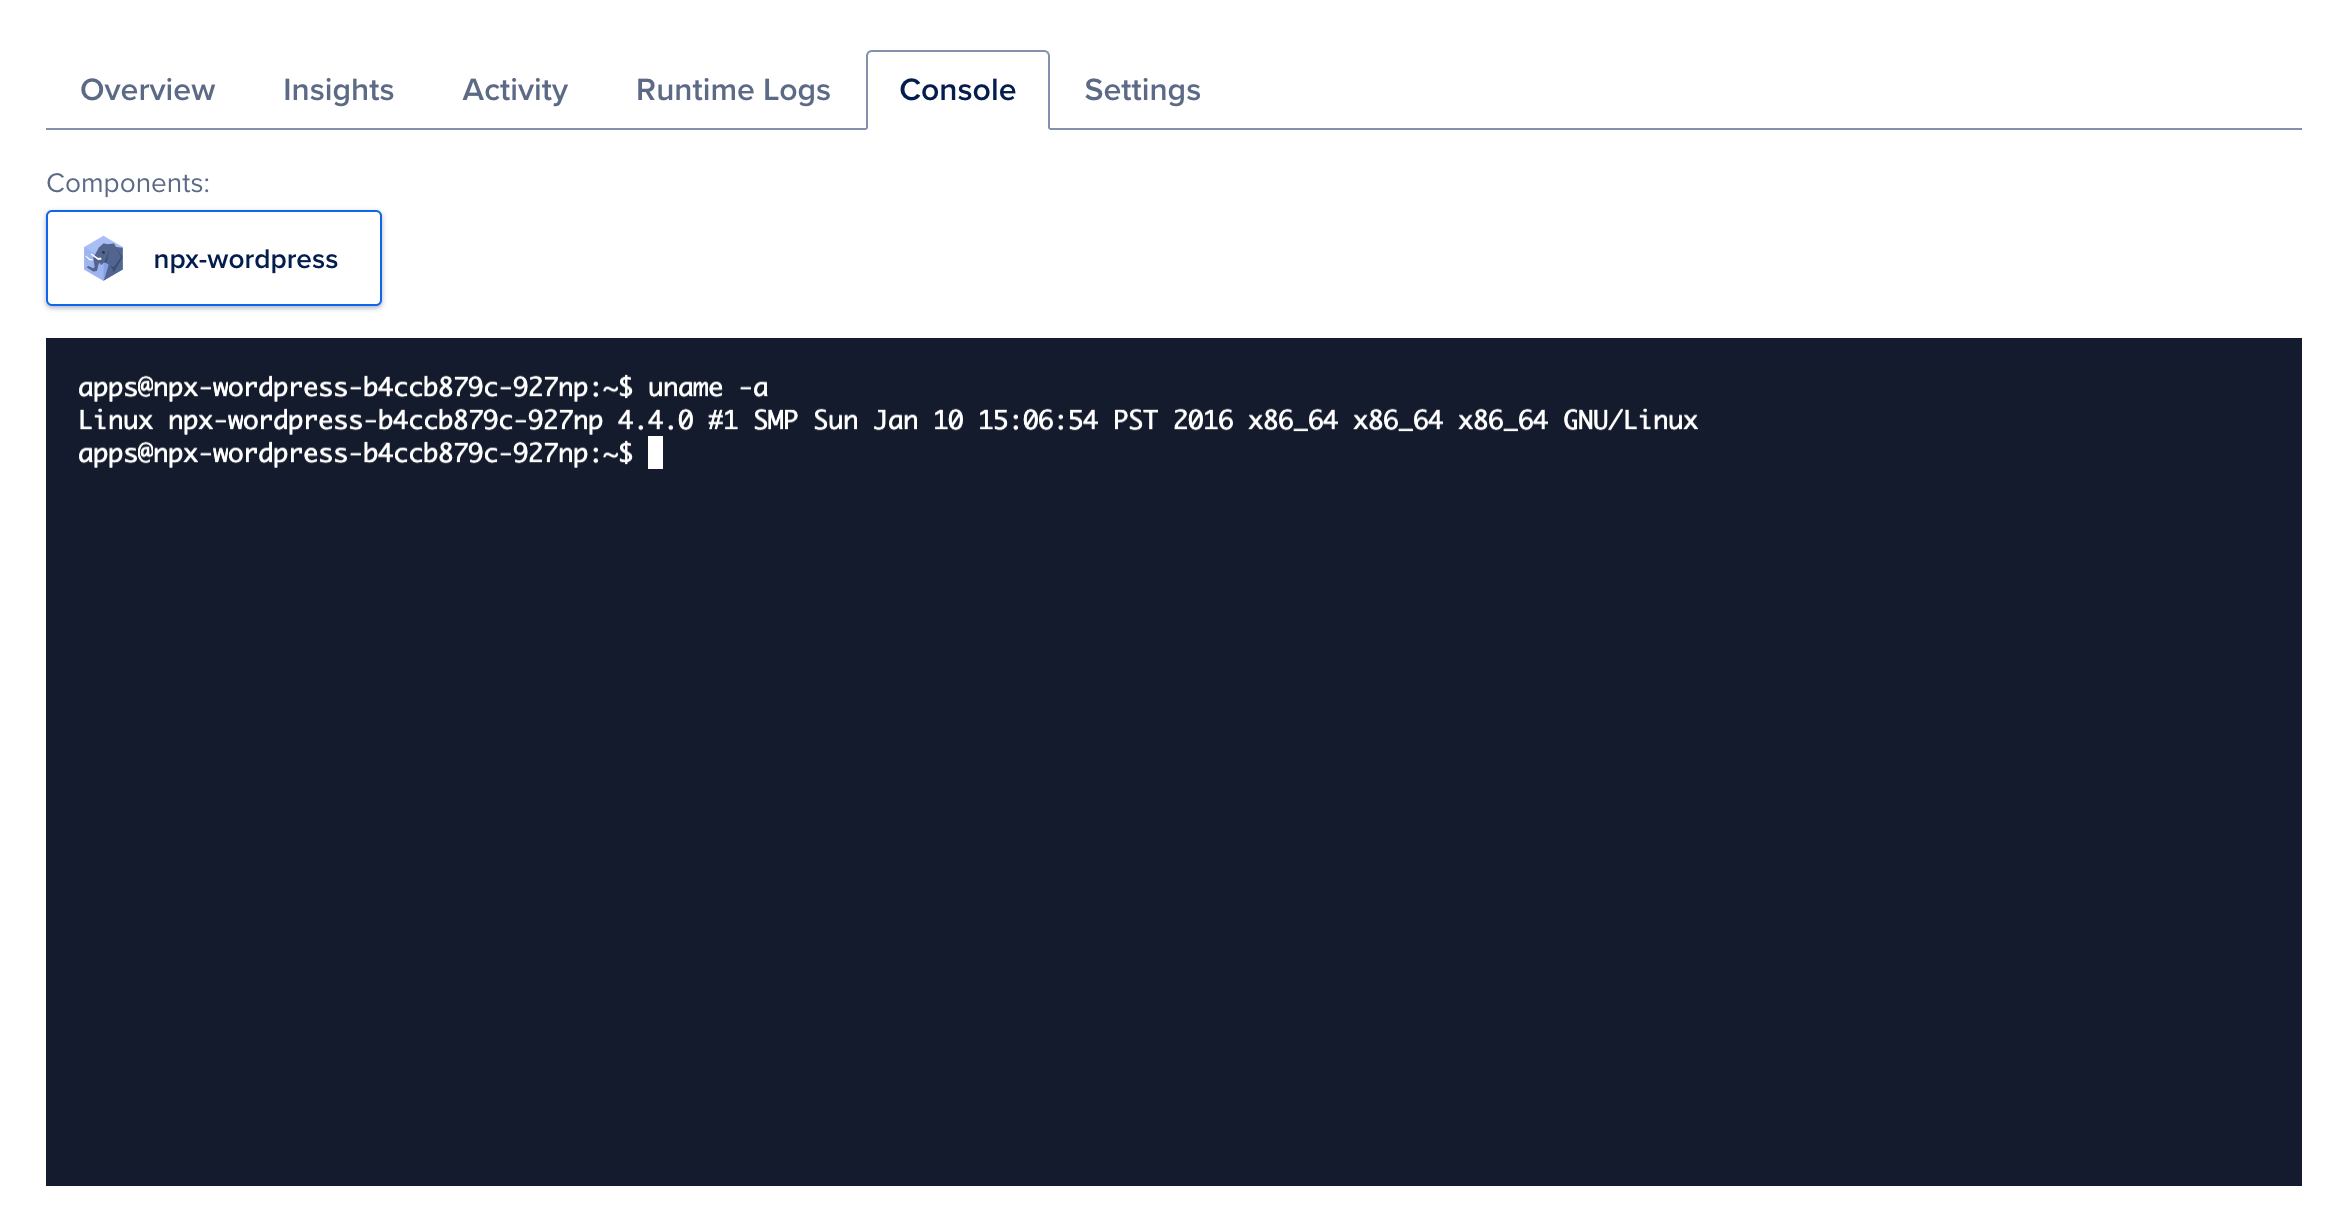Click the kernel version 4.4.0 text
The height and width of the screenshot is (1230, 2350).
[x=654, y=421]
